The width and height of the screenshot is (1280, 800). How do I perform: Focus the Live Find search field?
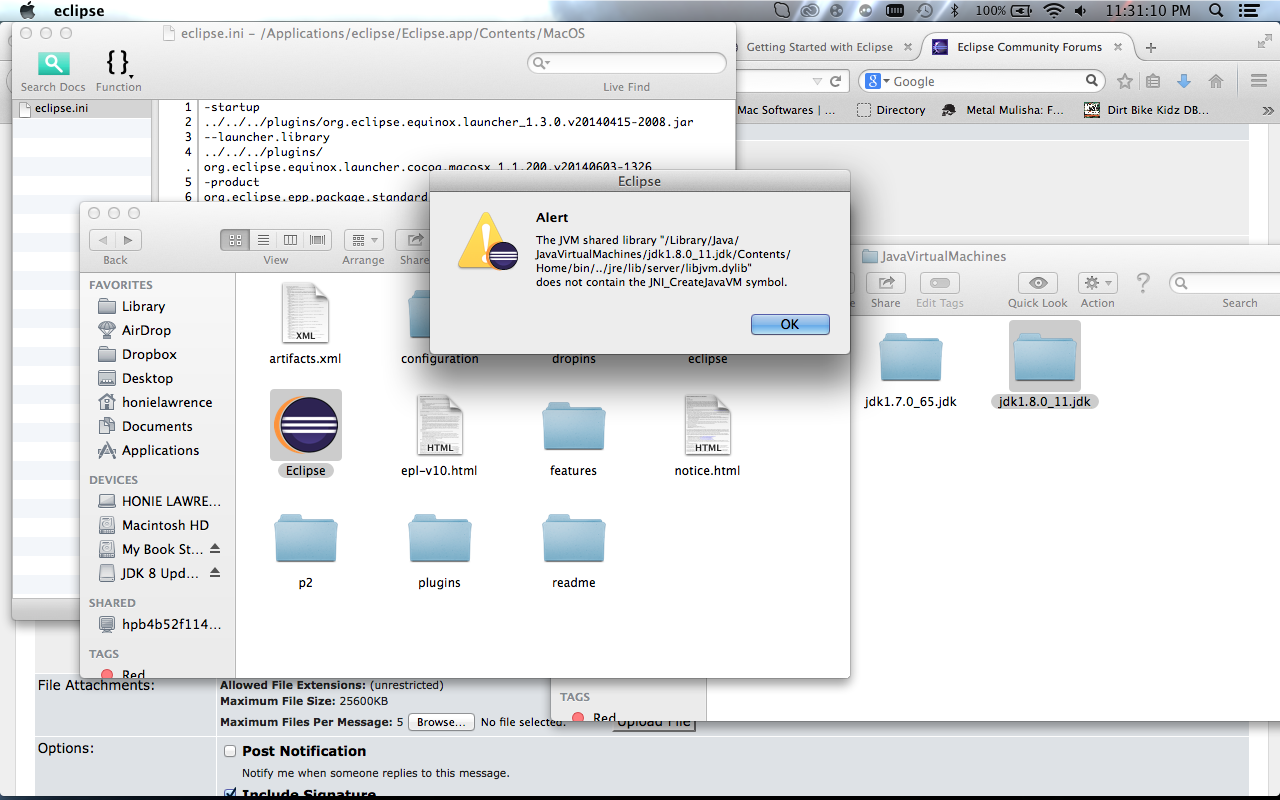[x=627, y=63]
